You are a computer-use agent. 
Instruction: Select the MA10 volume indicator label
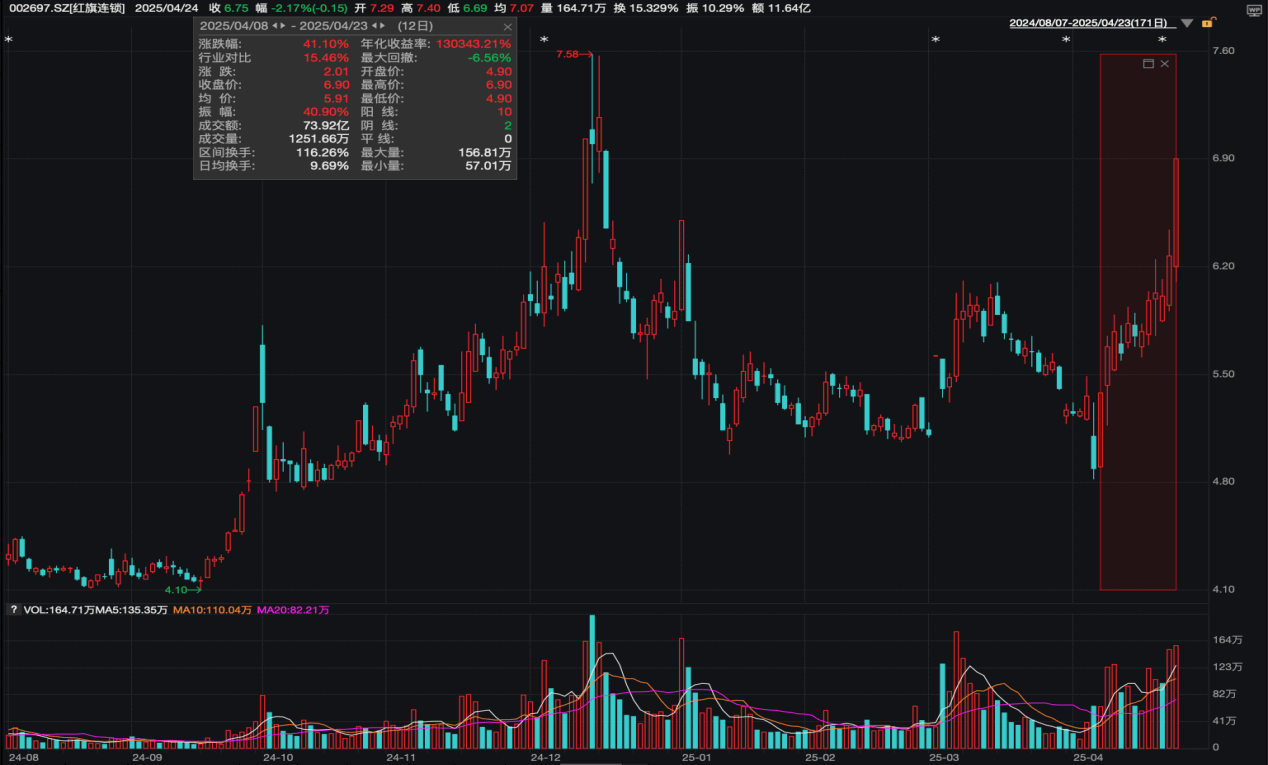coord(212,609)
